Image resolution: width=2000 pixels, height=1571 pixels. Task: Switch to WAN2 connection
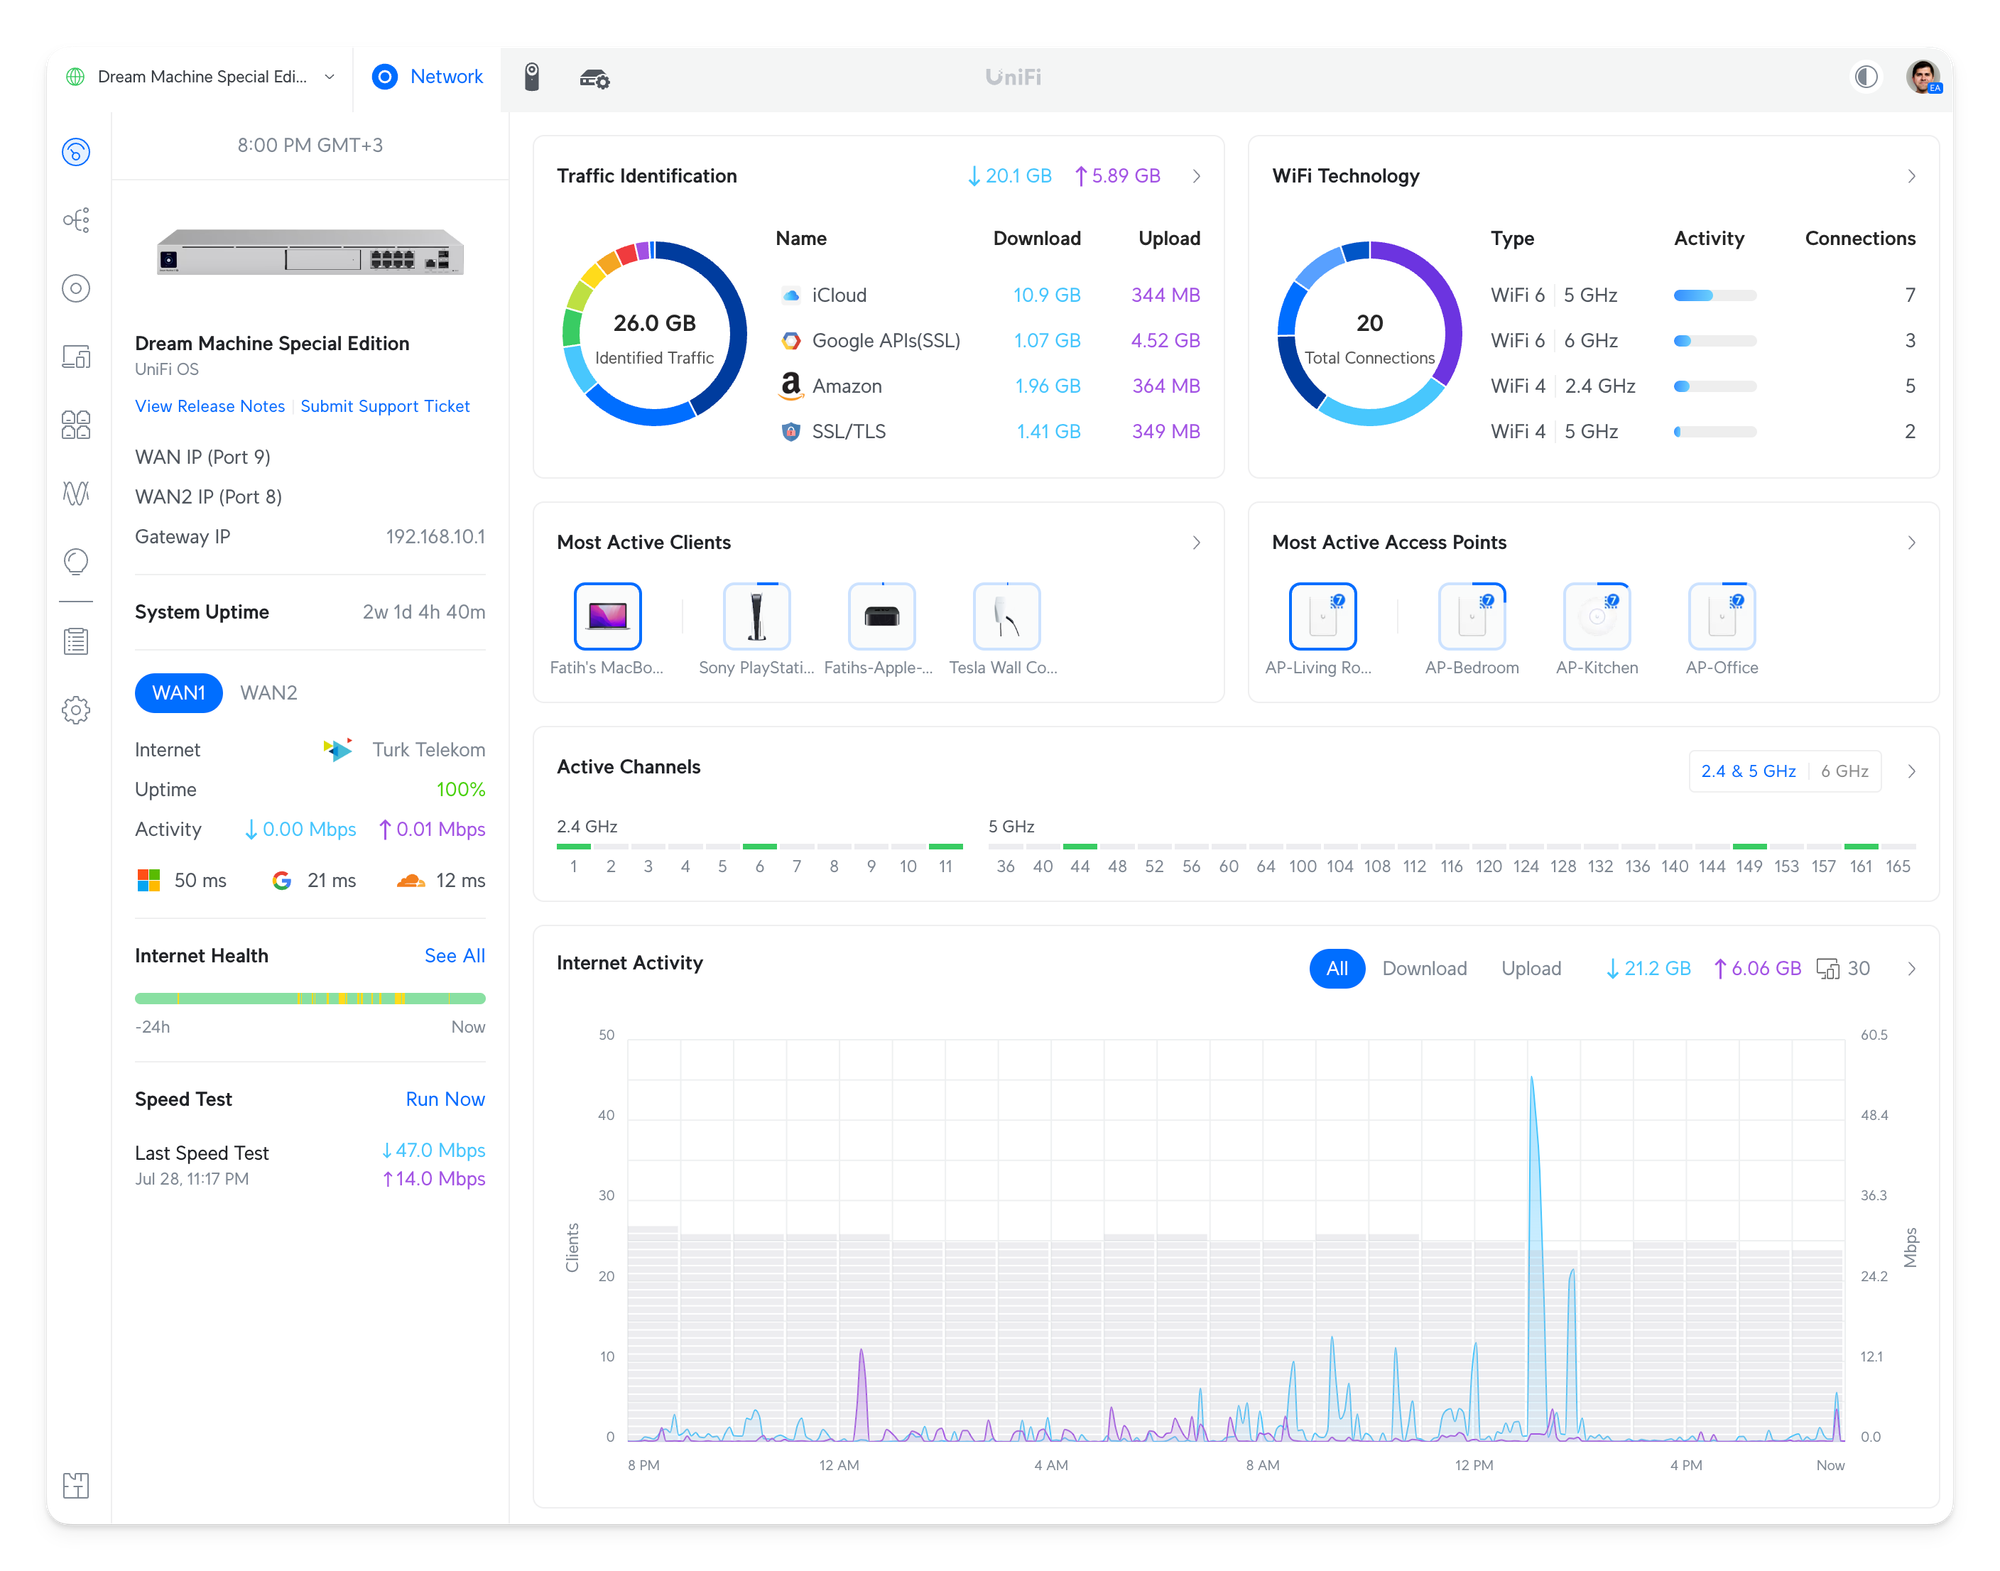(268, 693)
